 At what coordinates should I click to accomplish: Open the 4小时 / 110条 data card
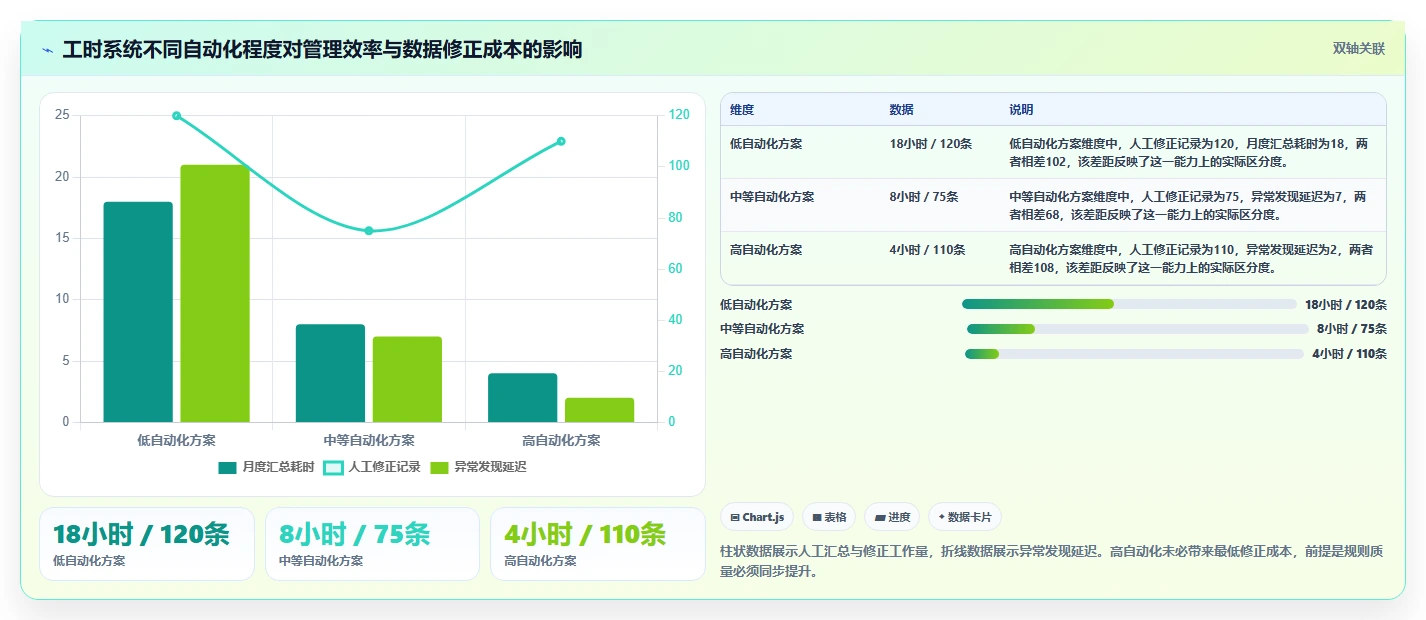[598, 544]
